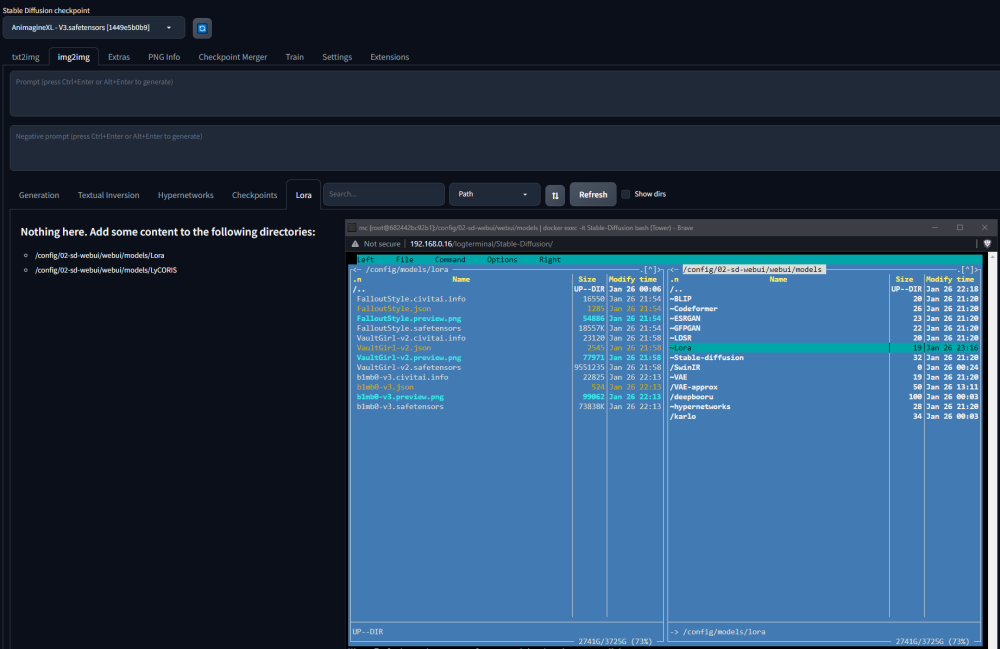
Task: Select the ~Stable-diffusion directory entry
Action: pos(707,358)
